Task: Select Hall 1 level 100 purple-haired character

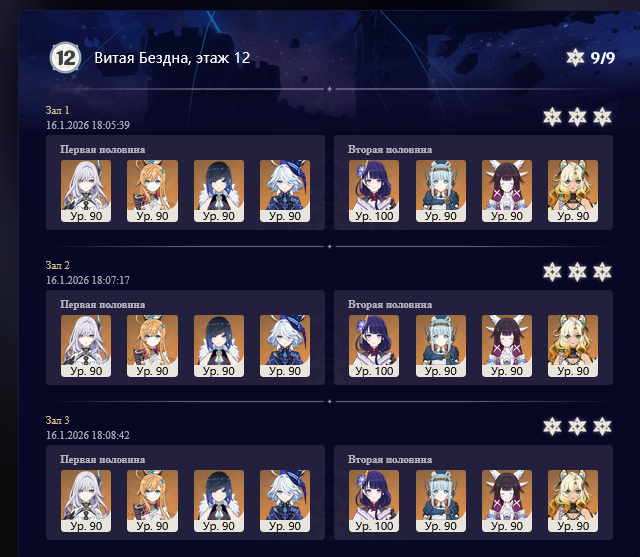Action: tap(374, 191)
